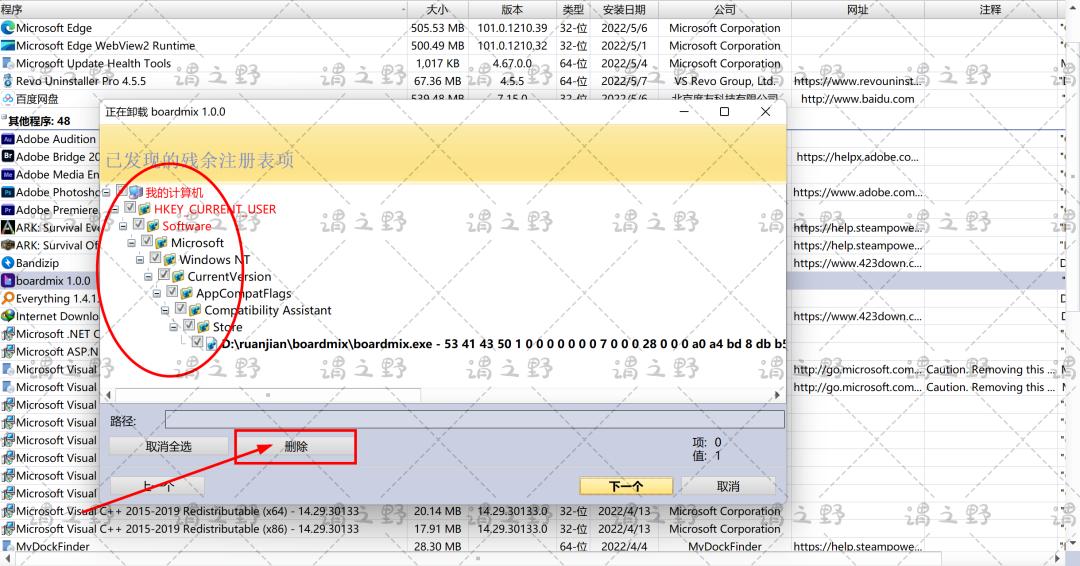Select the Microsoft .NET row icon
This screenshot has width=1080, height=566.
[x=8, y=334]
